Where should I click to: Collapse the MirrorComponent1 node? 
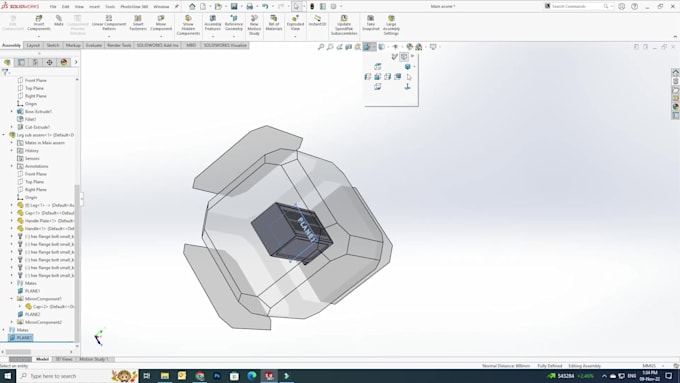12,299
